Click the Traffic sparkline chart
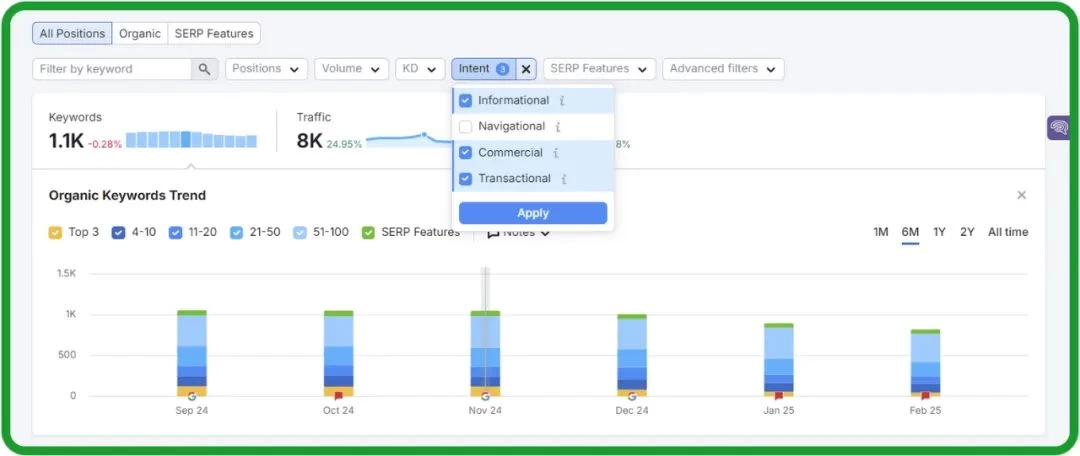Viewport: 1080px width, 456px height. [409, 140]
